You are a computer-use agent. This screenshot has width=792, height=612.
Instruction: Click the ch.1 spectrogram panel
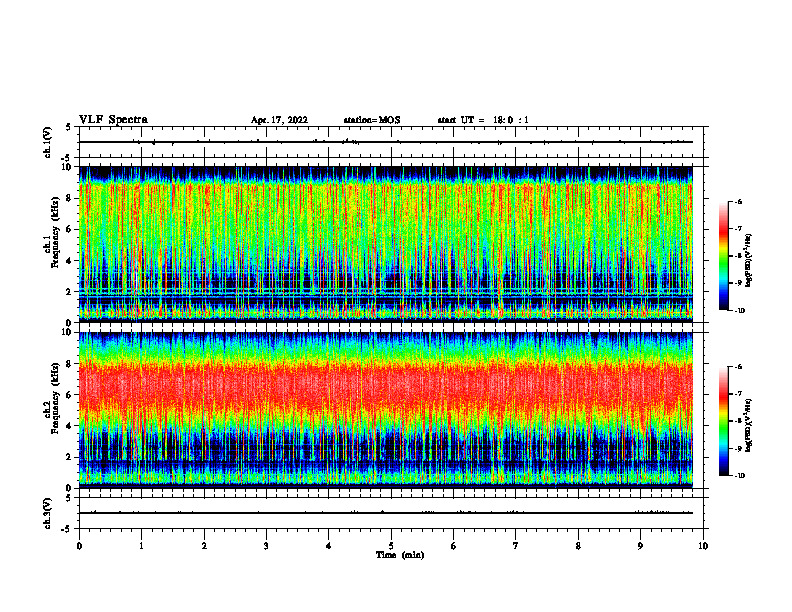click(386, 244)
